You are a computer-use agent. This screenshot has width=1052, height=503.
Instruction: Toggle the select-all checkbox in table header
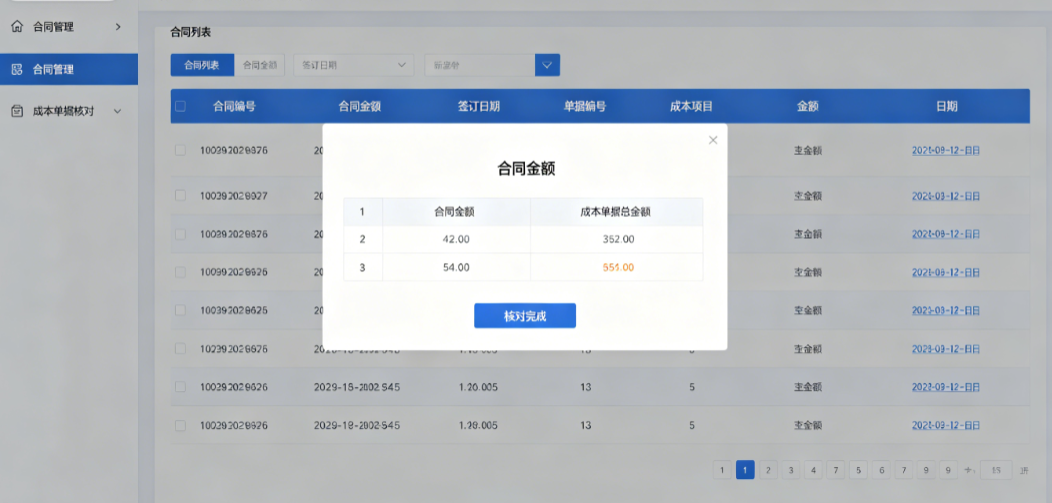click(180, 106)
